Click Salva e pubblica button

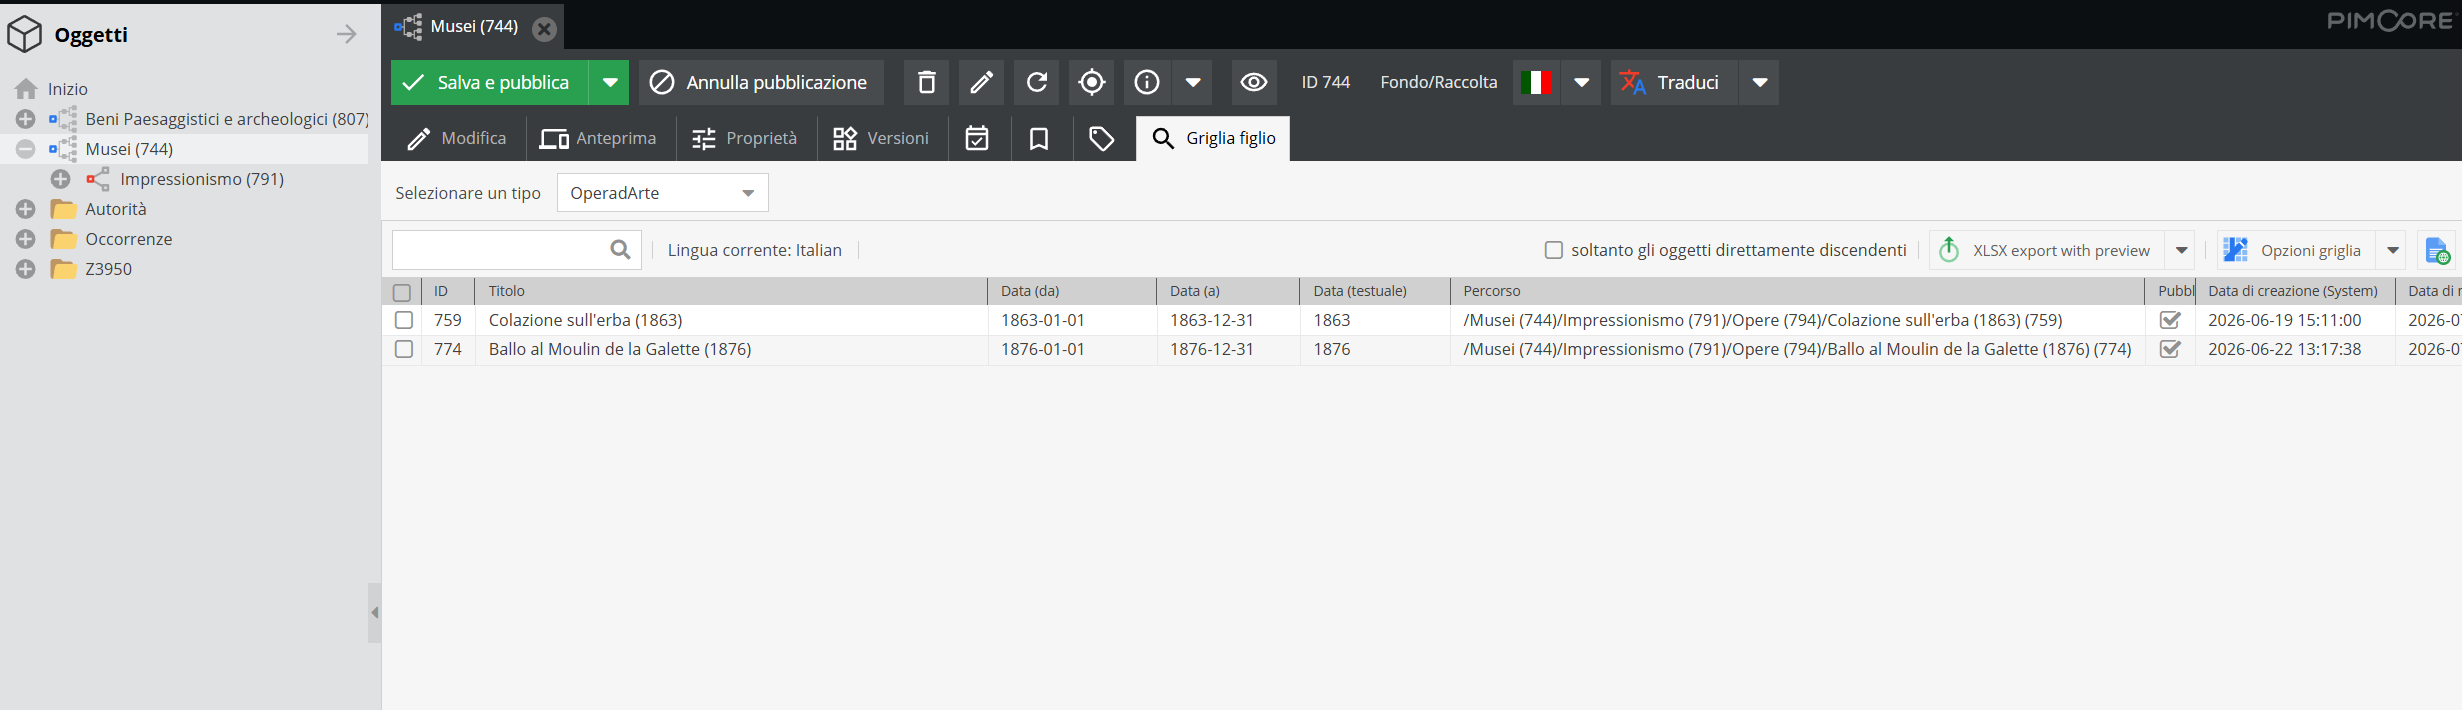point(490,82)
